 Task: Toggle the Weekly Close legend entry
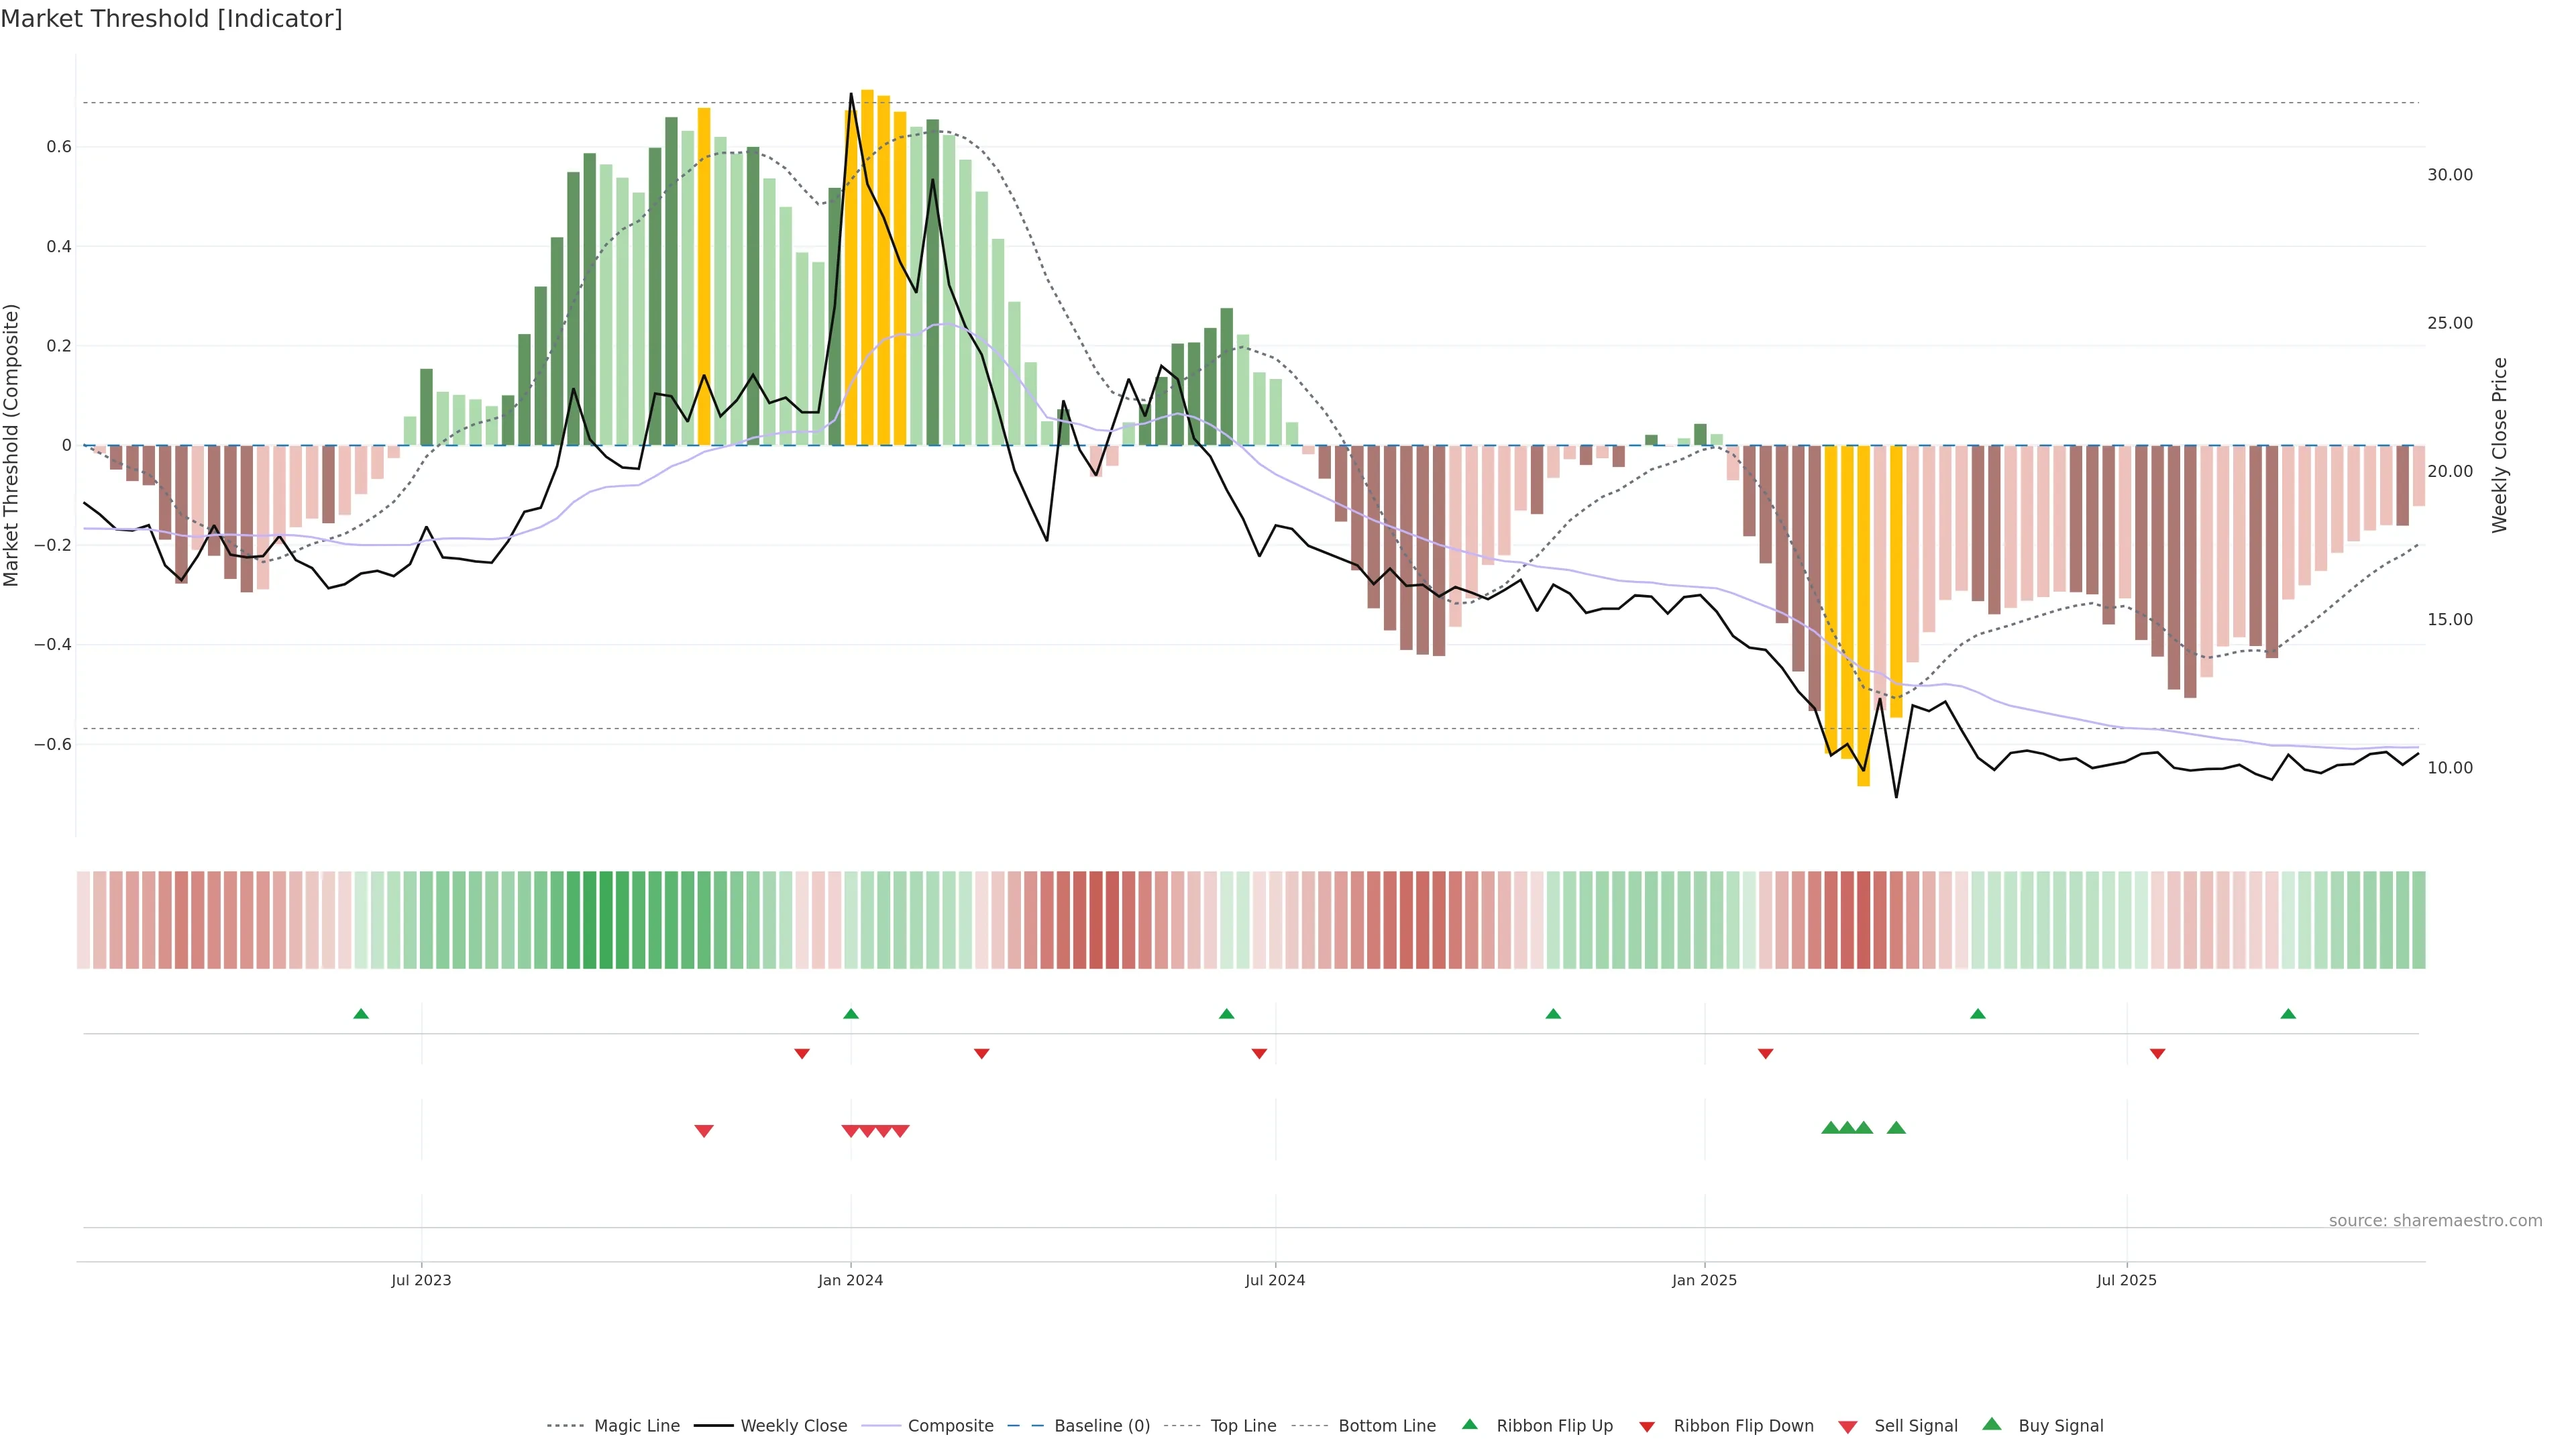tap(793, 1426)
